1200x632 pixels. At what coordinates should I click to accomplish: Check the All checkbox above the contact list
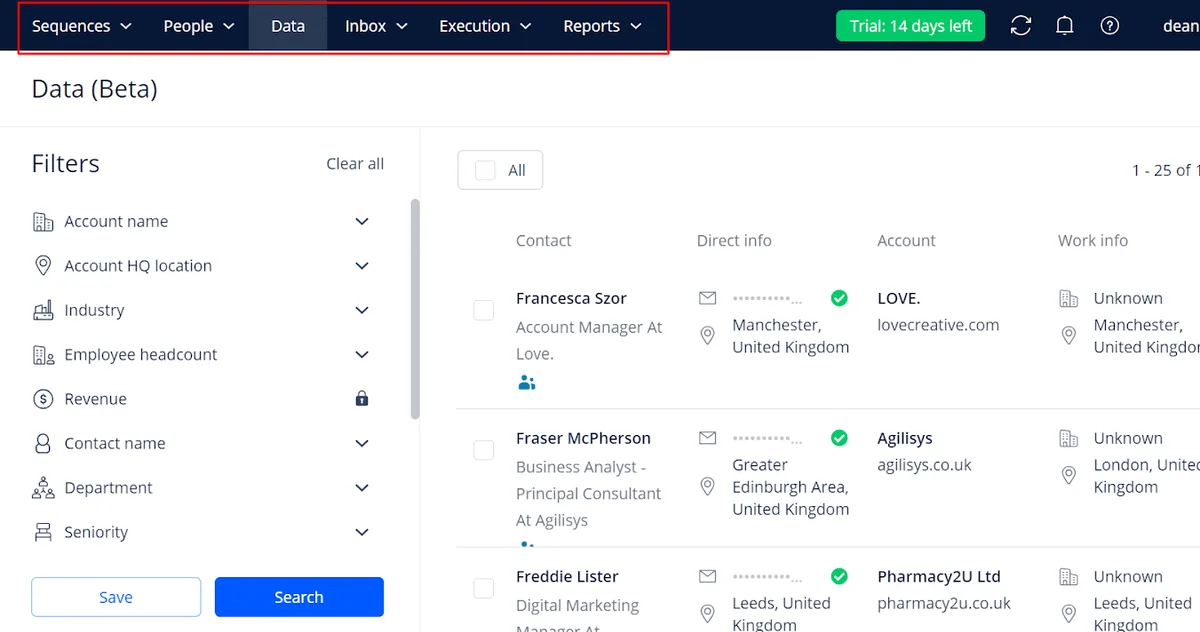[x=486, y=169]
